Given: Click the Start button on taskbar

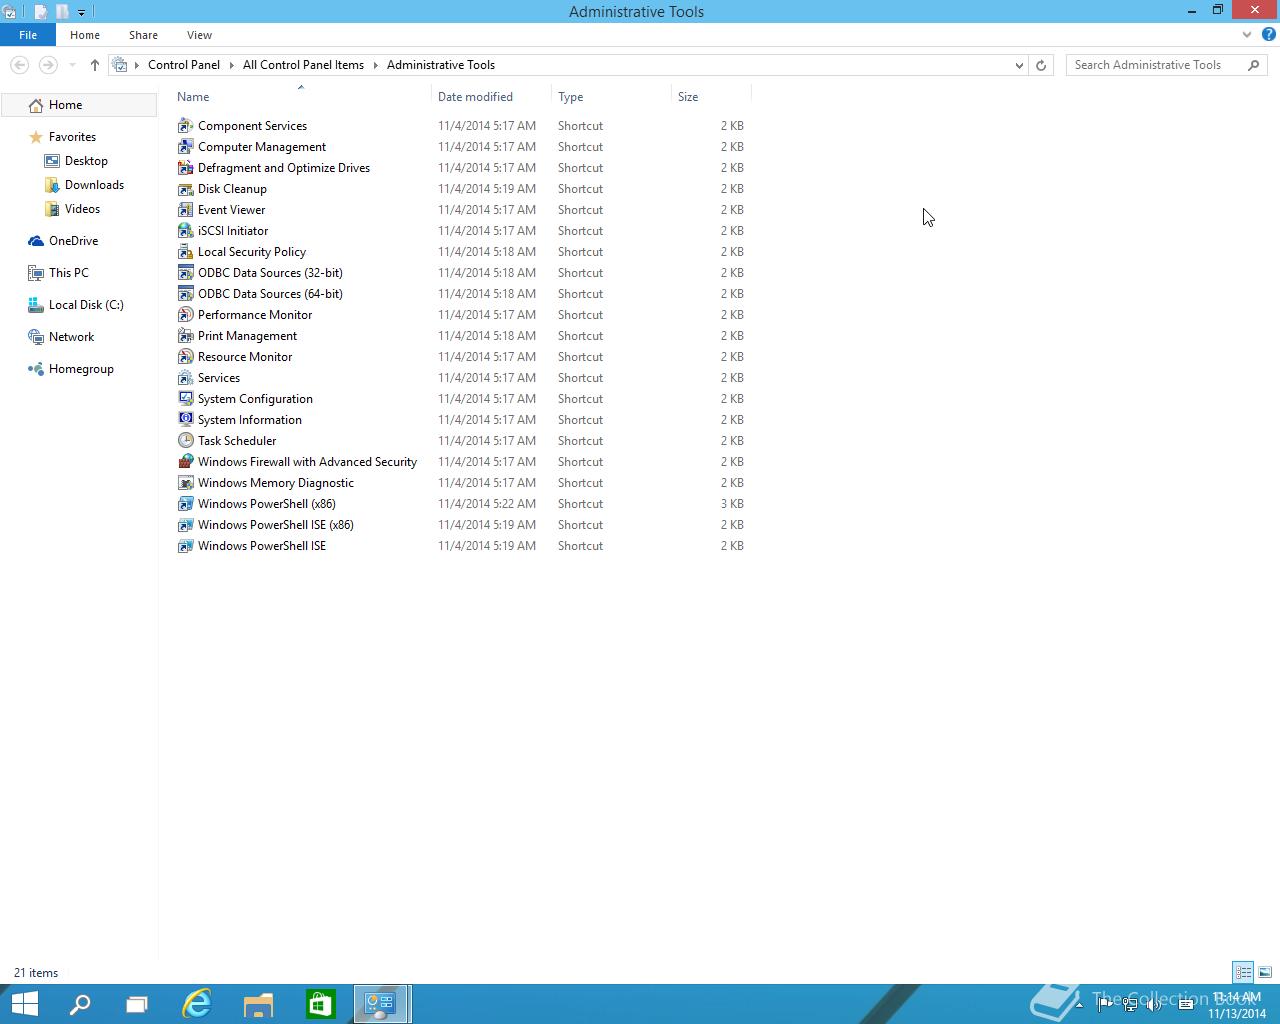Looking at the screenshot, I should click(24, 1004).
